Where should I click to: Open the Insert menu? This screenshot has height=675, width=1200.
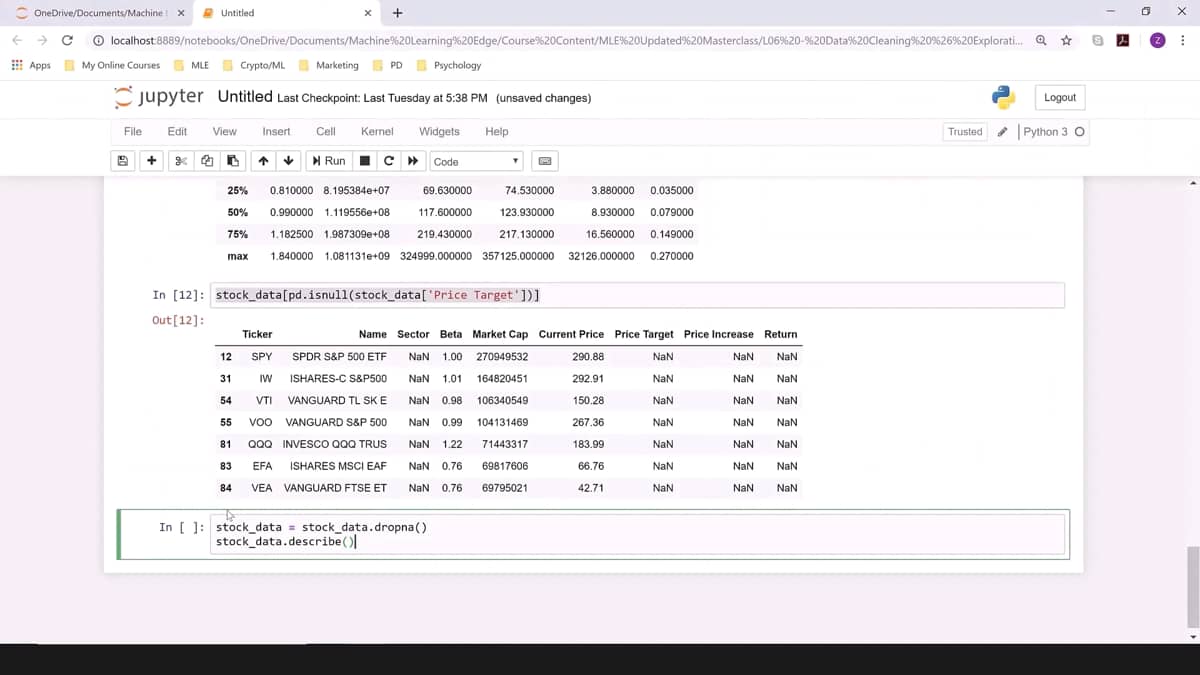coord(276,132)
